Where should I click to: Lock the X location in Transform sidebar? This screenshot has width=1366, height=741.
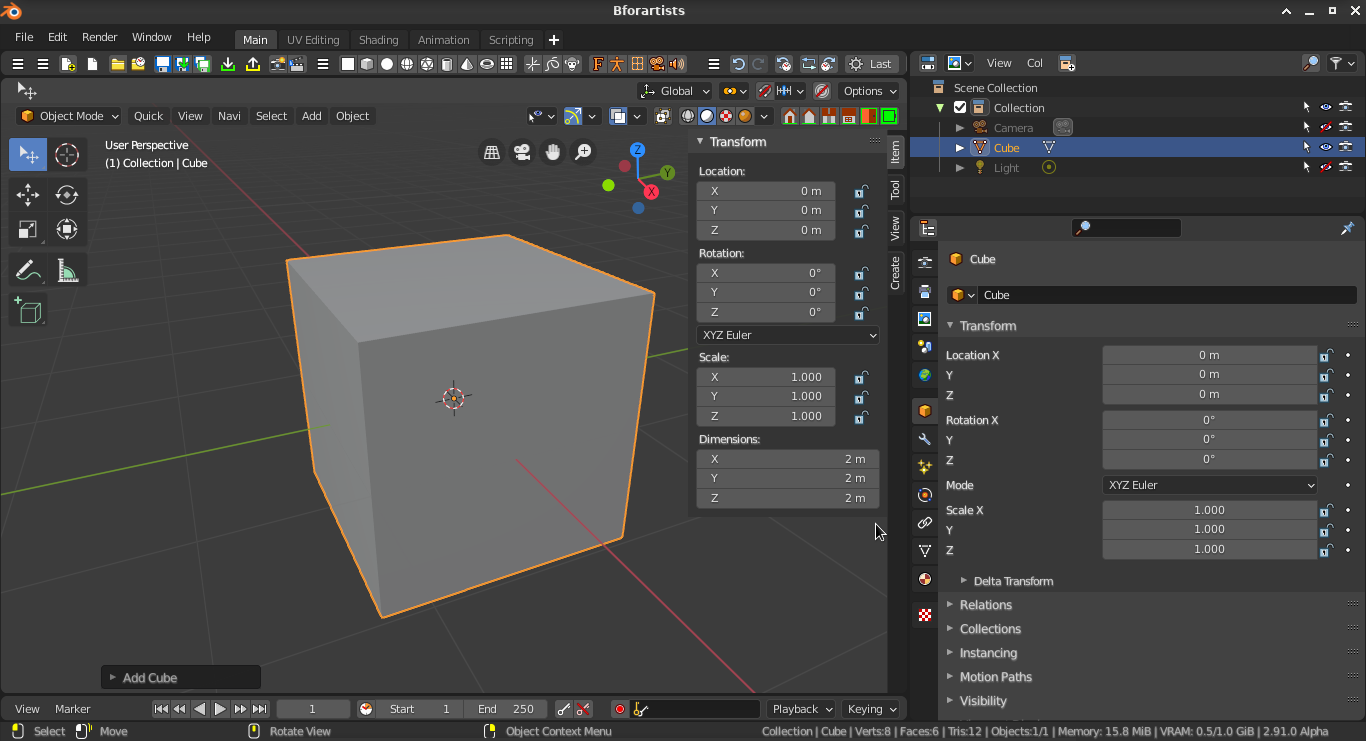click(860, 191)
